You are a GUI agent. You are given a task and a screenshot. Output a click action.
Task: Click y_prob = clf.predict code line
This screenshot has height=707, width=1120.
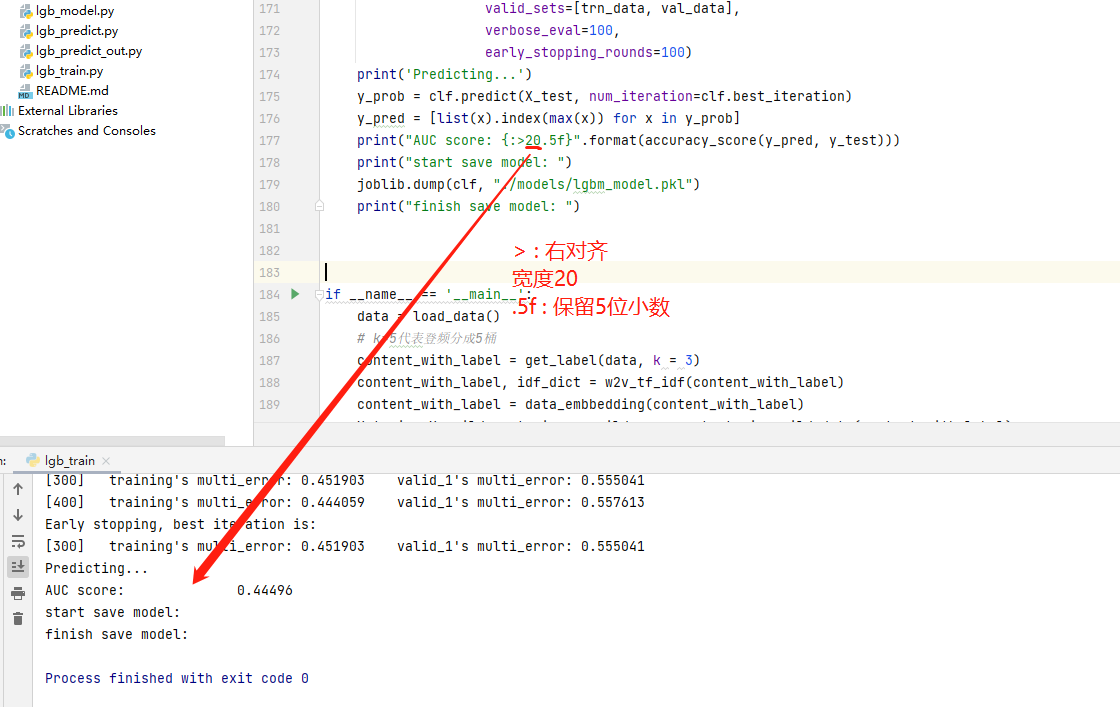click(604, 96)
